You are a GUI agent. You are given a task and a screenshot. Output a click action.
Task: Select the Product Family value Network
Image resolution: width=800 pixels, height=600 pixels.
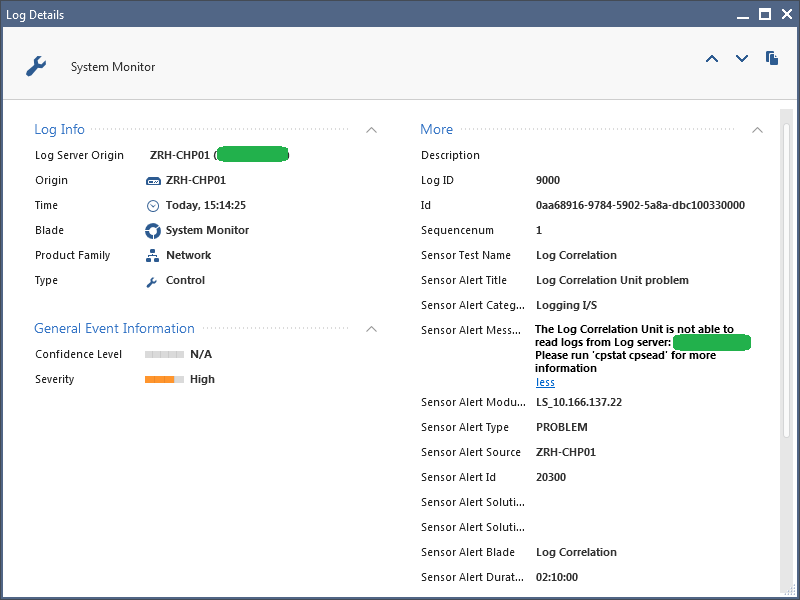pyautogui.click(x=188, y=255)
